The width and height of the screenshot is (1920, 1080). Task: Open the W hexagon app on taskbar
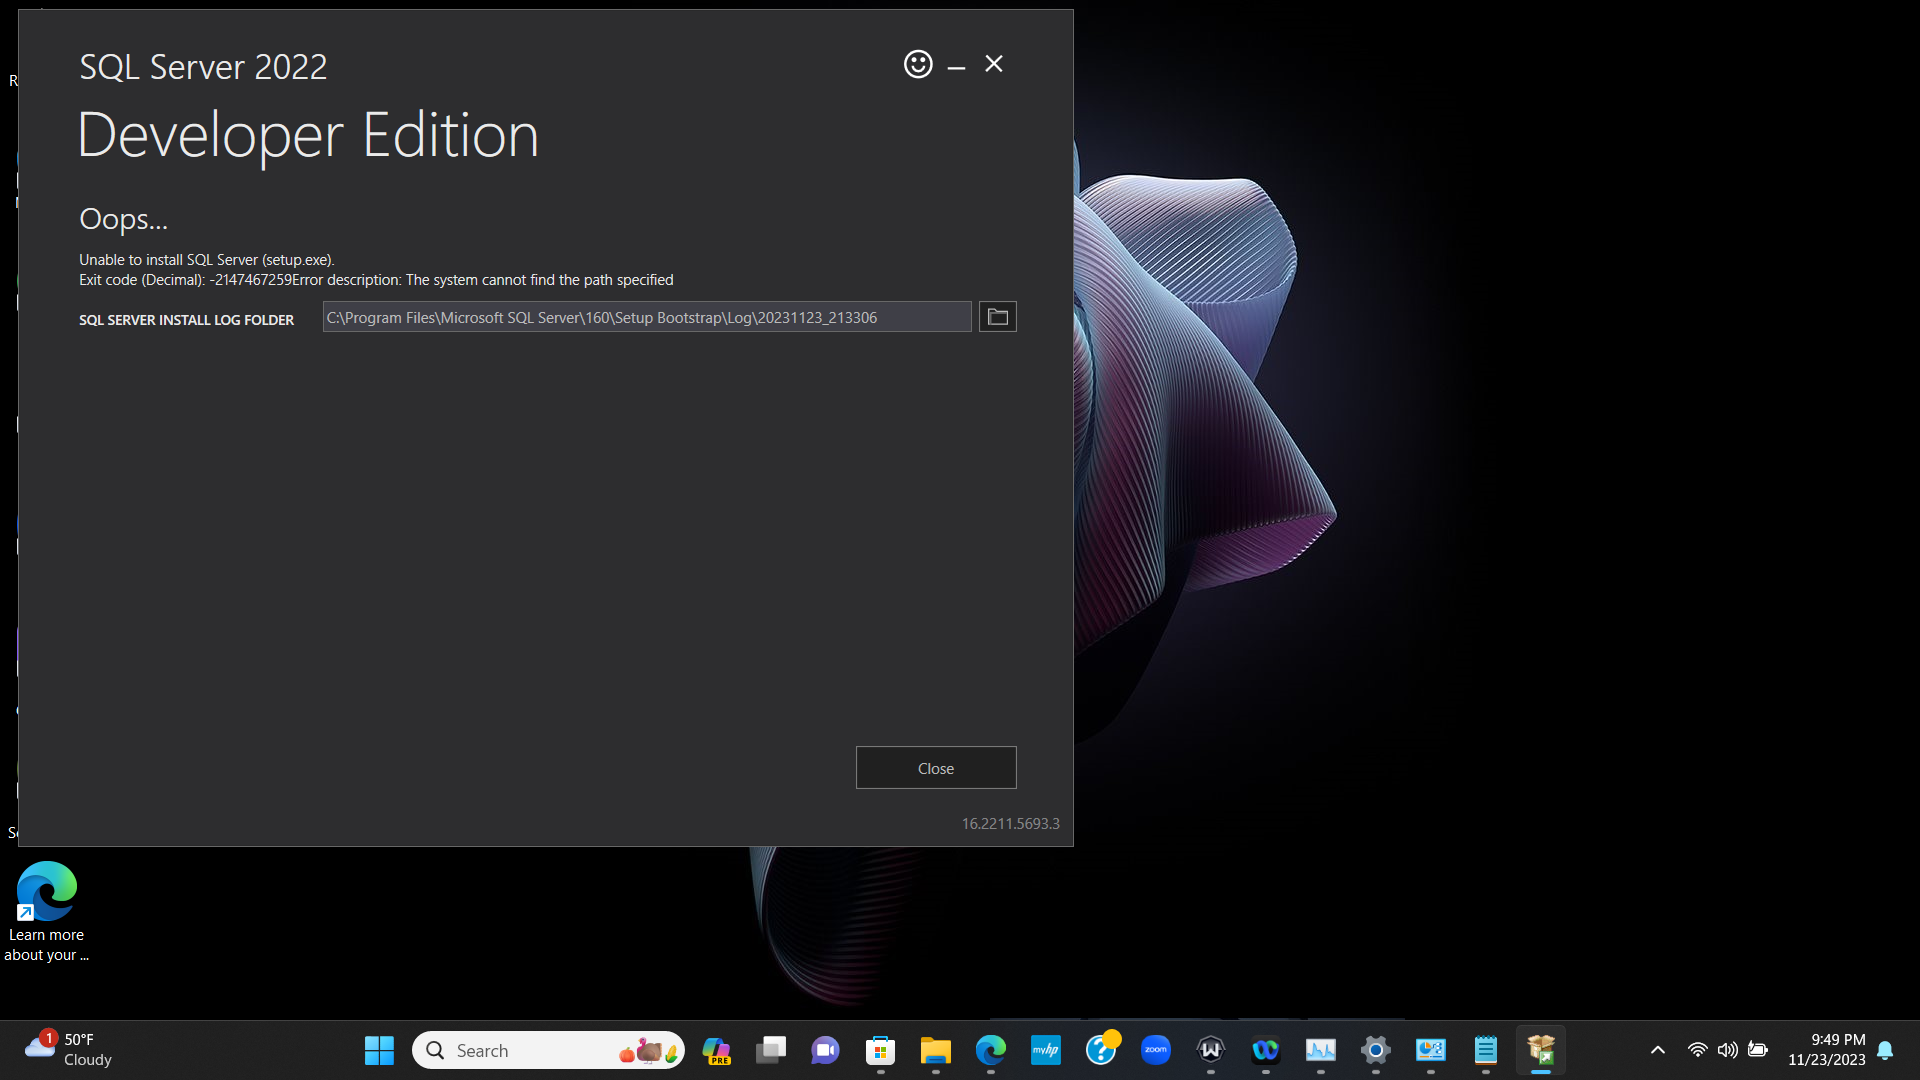coord(1211,1050)
